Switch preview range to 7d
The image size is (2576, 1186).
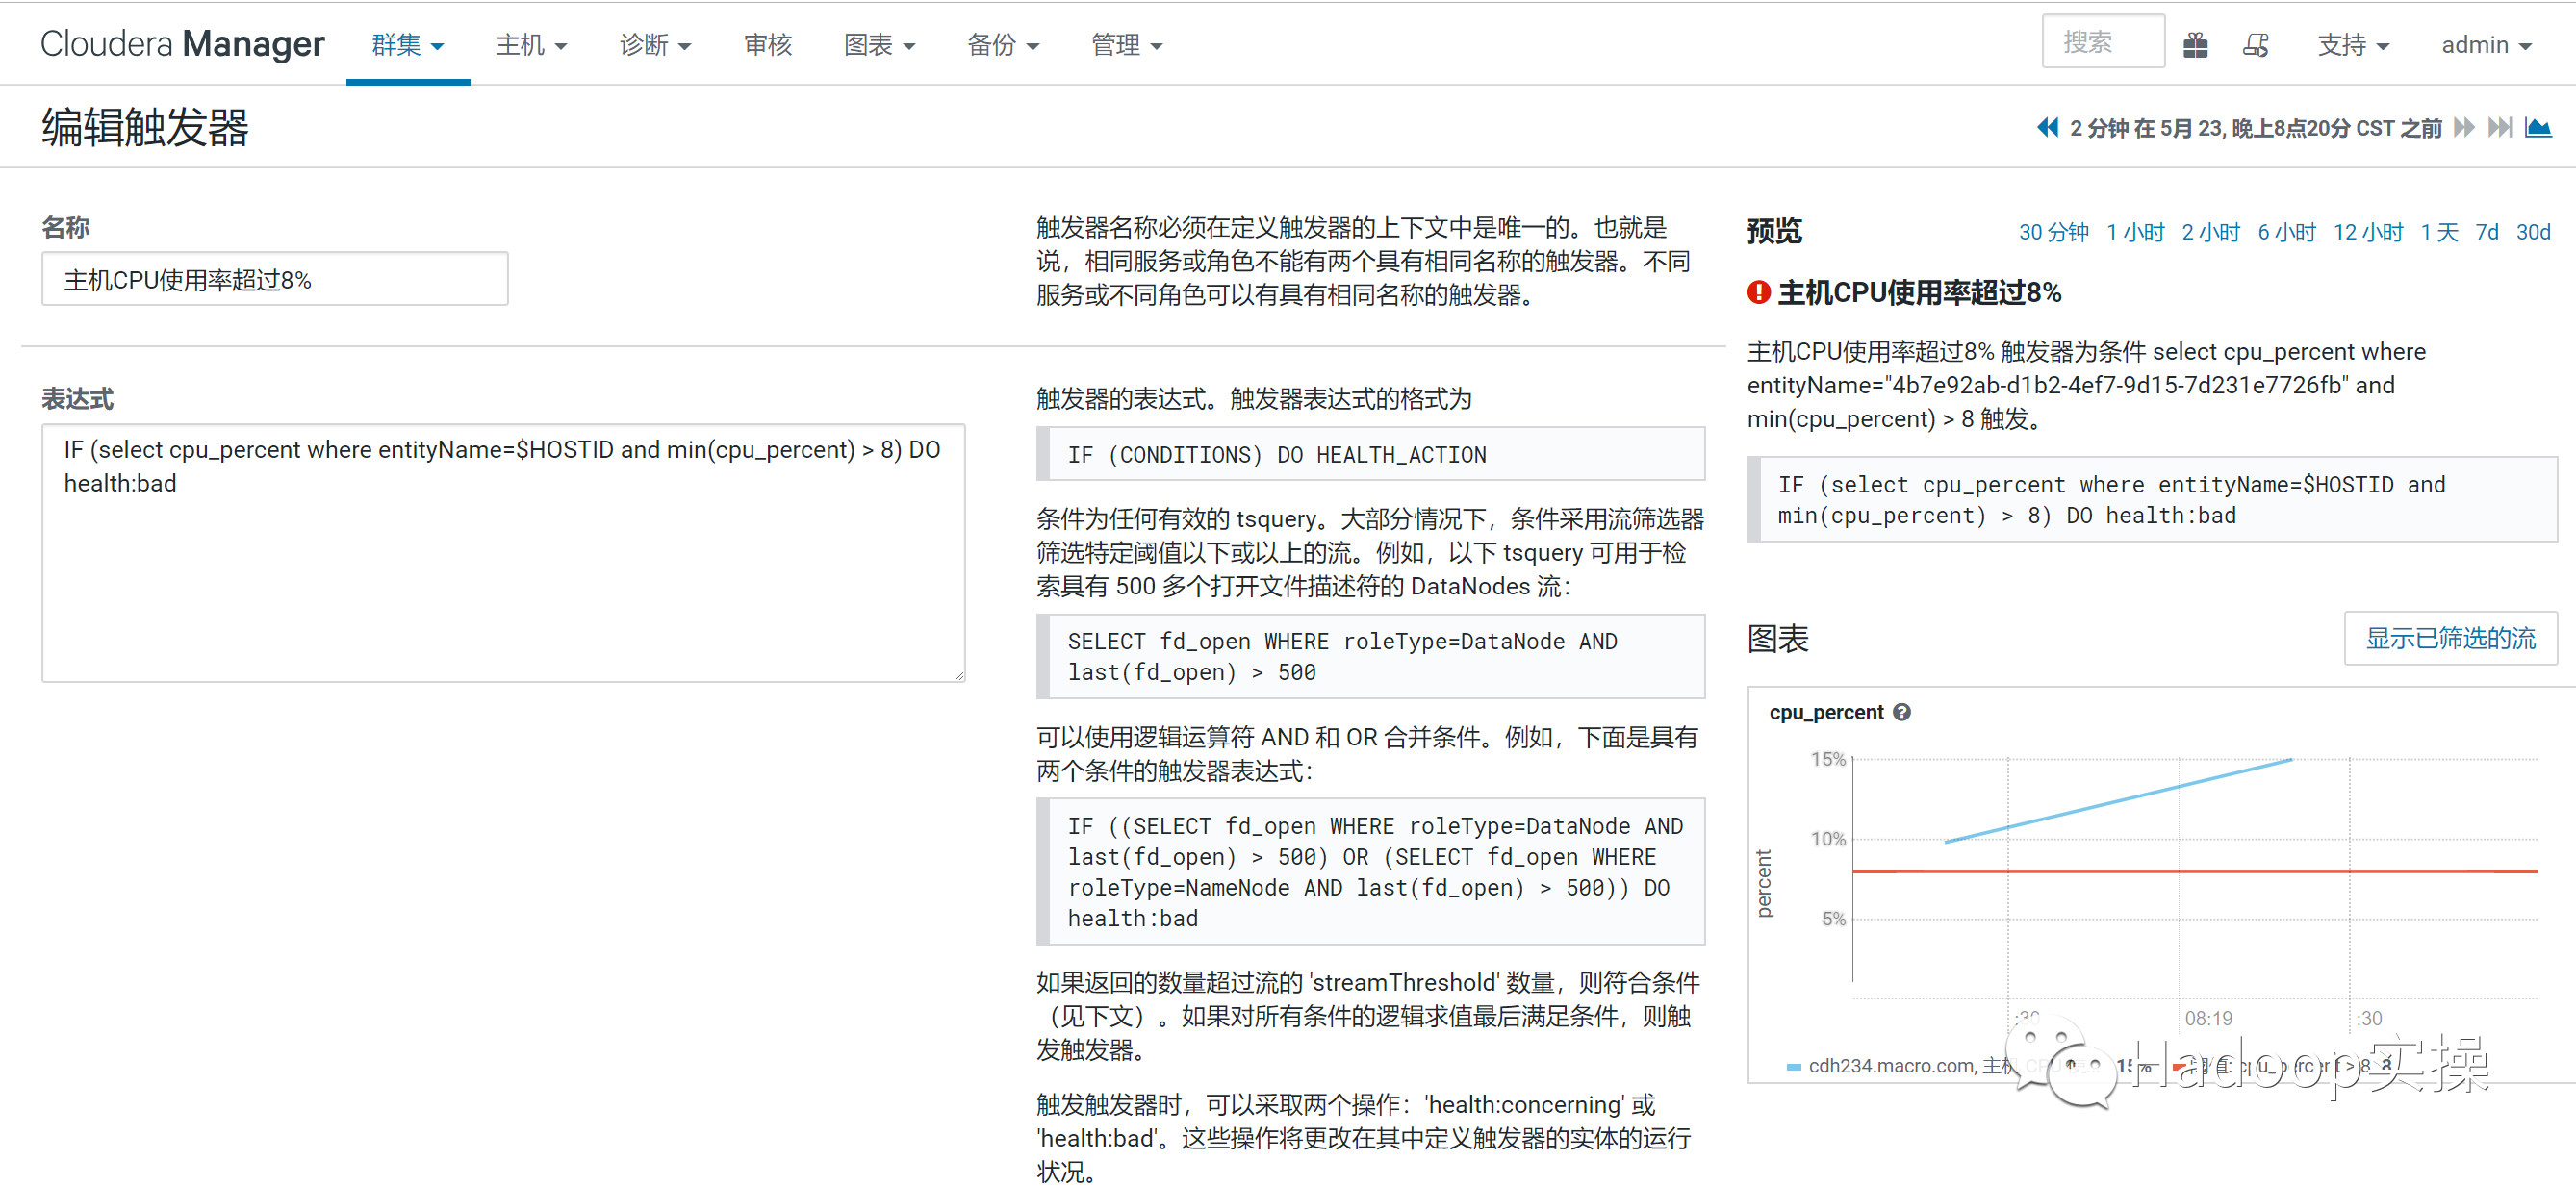pyautogui.click(x=2488, y=232)
